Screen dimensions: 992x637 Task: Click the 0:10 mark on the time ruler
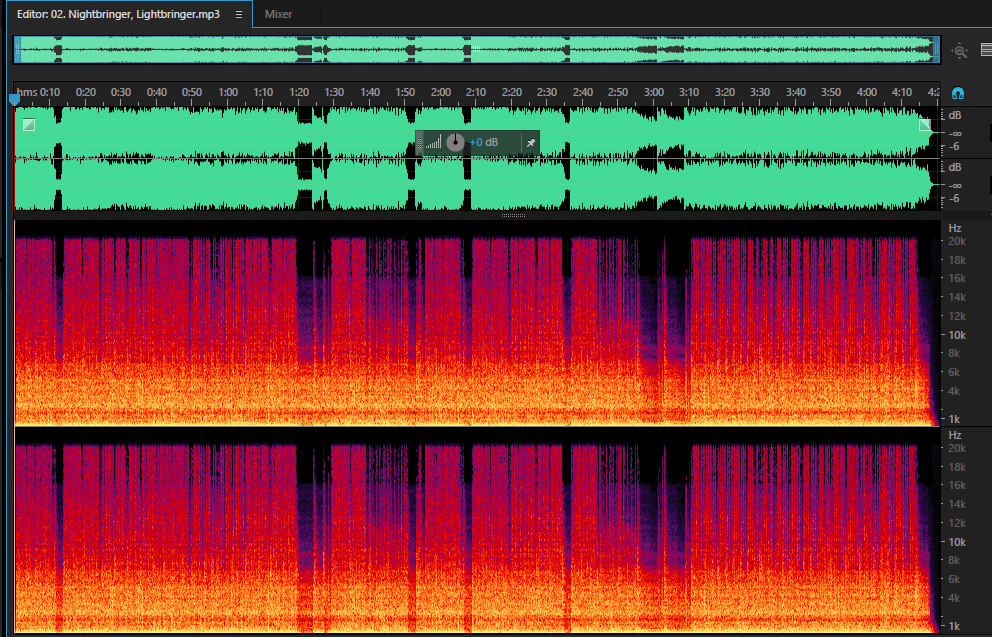click(50, 92)
